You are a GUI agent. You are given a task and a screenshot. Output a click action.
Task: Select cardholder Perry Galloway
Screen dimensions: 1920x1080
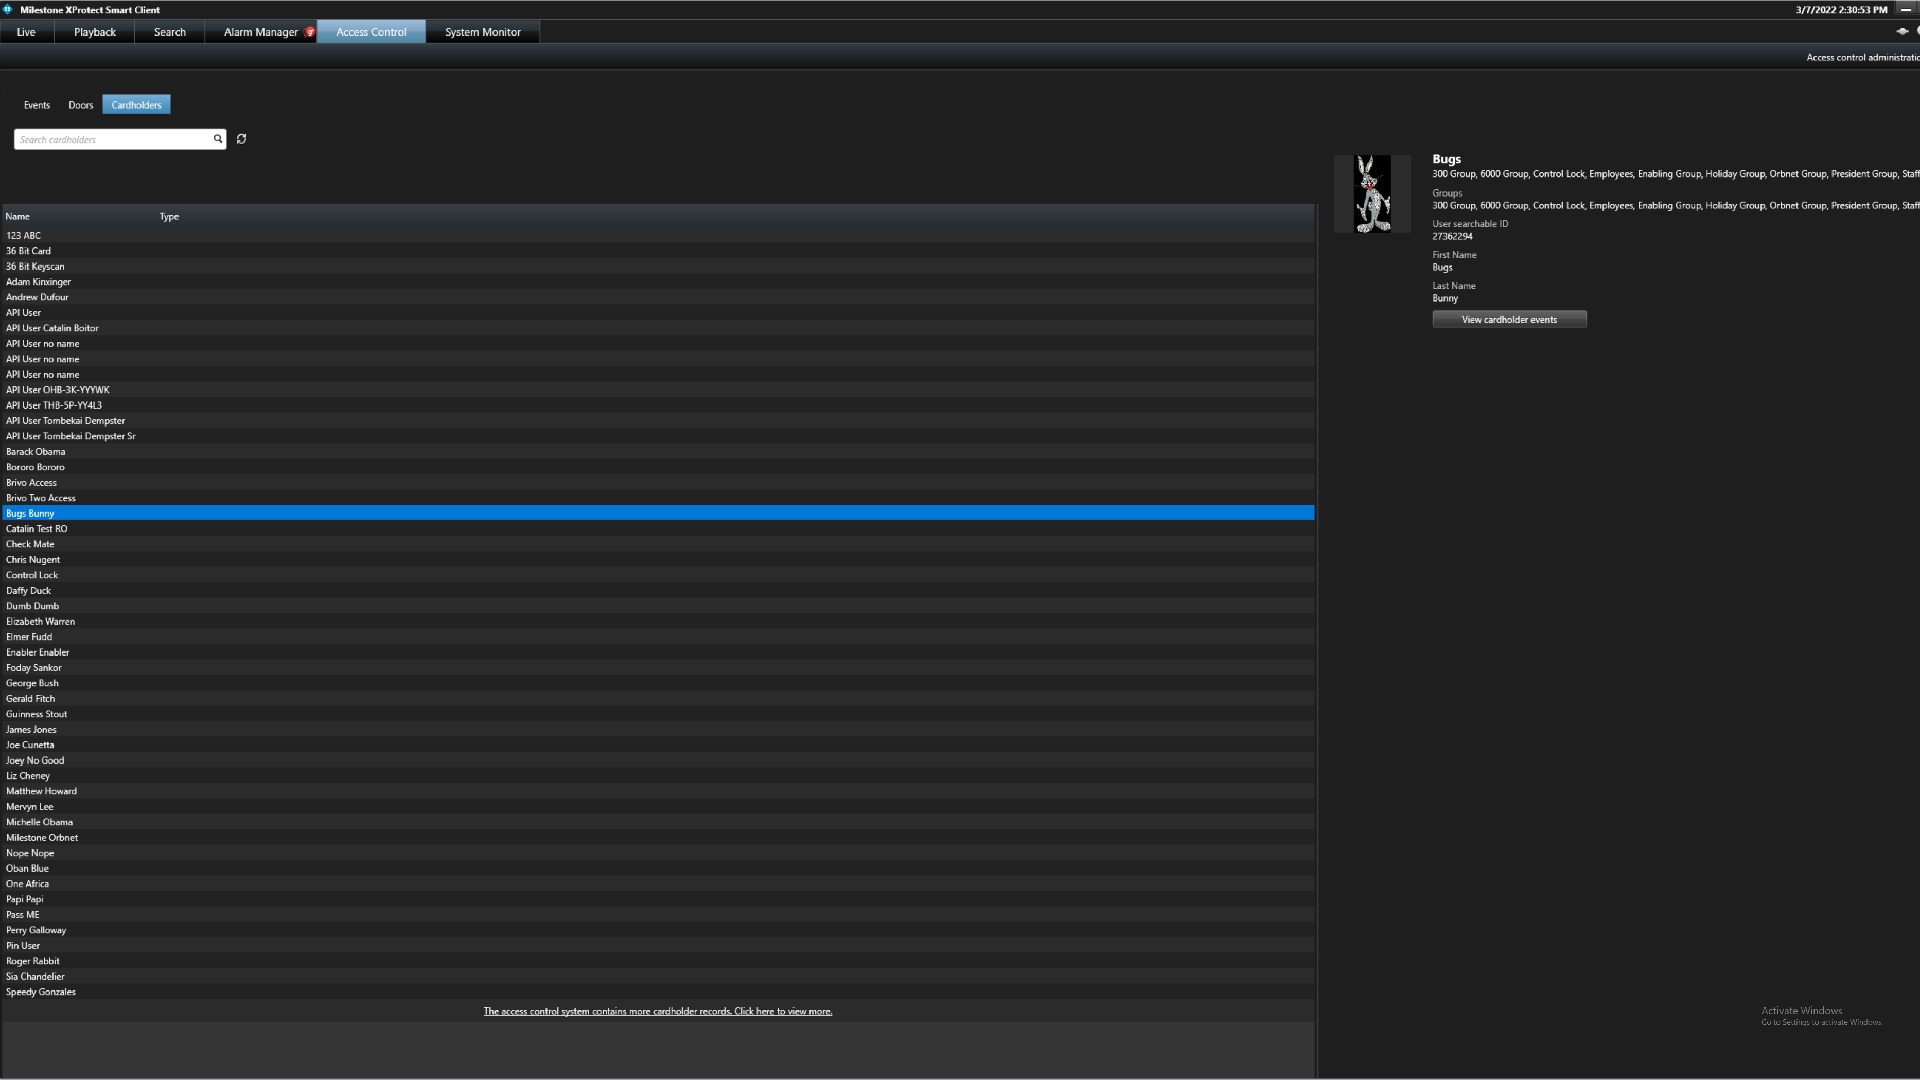pyautogui.click(x=658, y=930)
